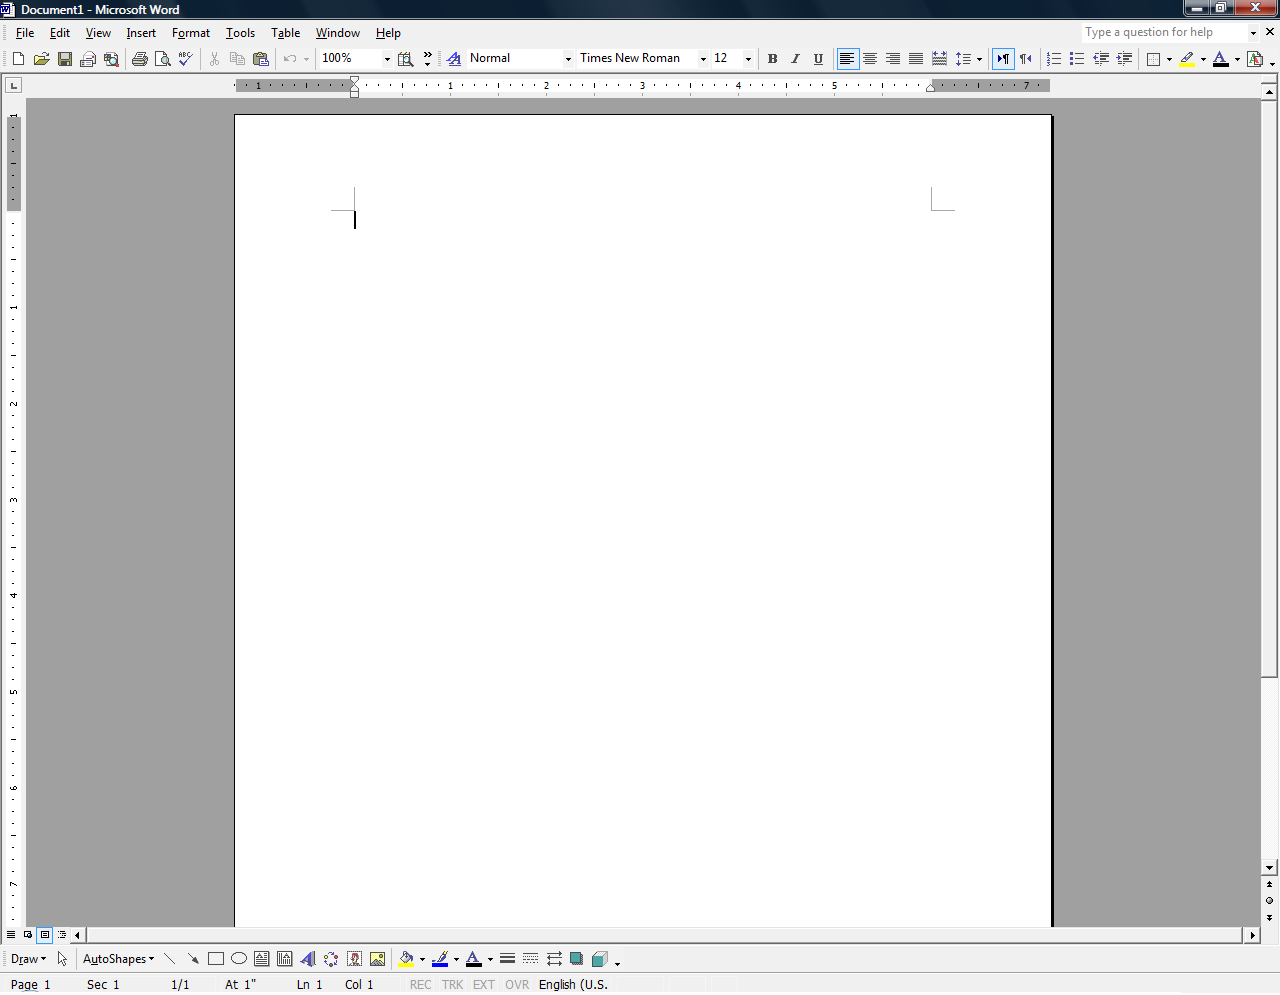
Task: Set alignment to Justify
Action: point(916,59)
